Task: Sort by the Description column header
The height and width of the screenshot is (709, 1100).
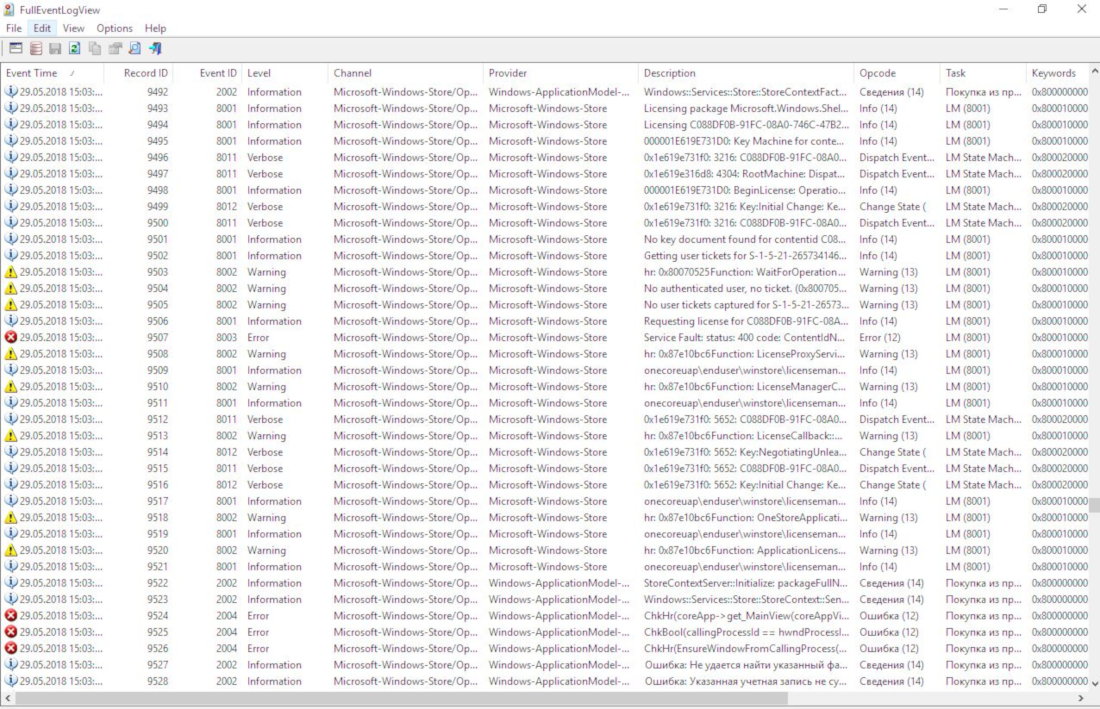Action: point(746,73)
